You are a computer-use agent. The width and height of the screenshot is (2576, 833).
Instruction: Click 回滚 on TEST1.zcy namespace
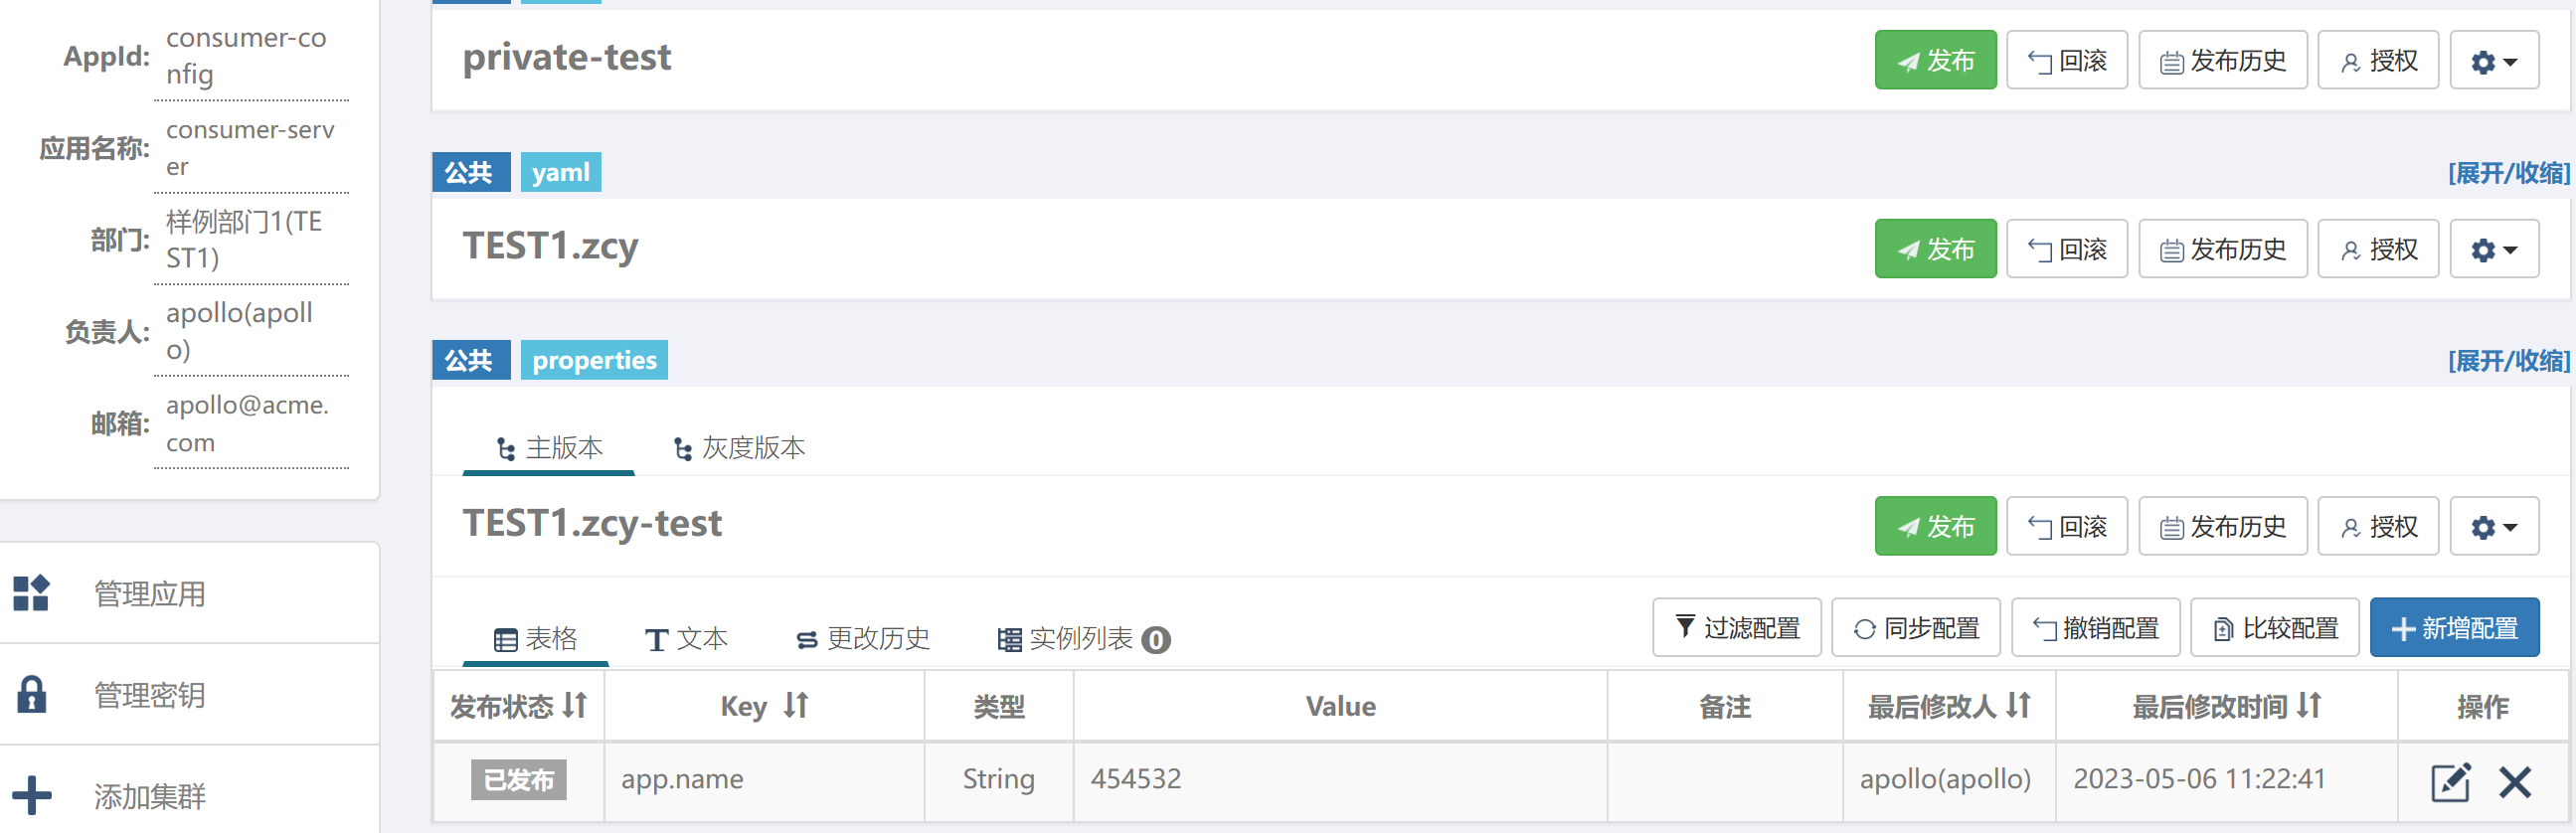(2066, 248)
